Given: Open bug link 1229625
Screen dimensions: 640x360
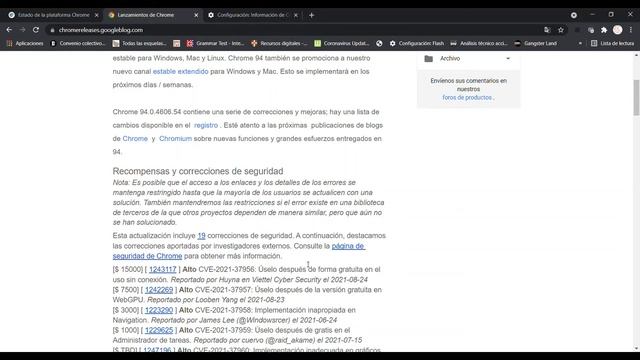Looking at the screenshot, I should 159,330.
